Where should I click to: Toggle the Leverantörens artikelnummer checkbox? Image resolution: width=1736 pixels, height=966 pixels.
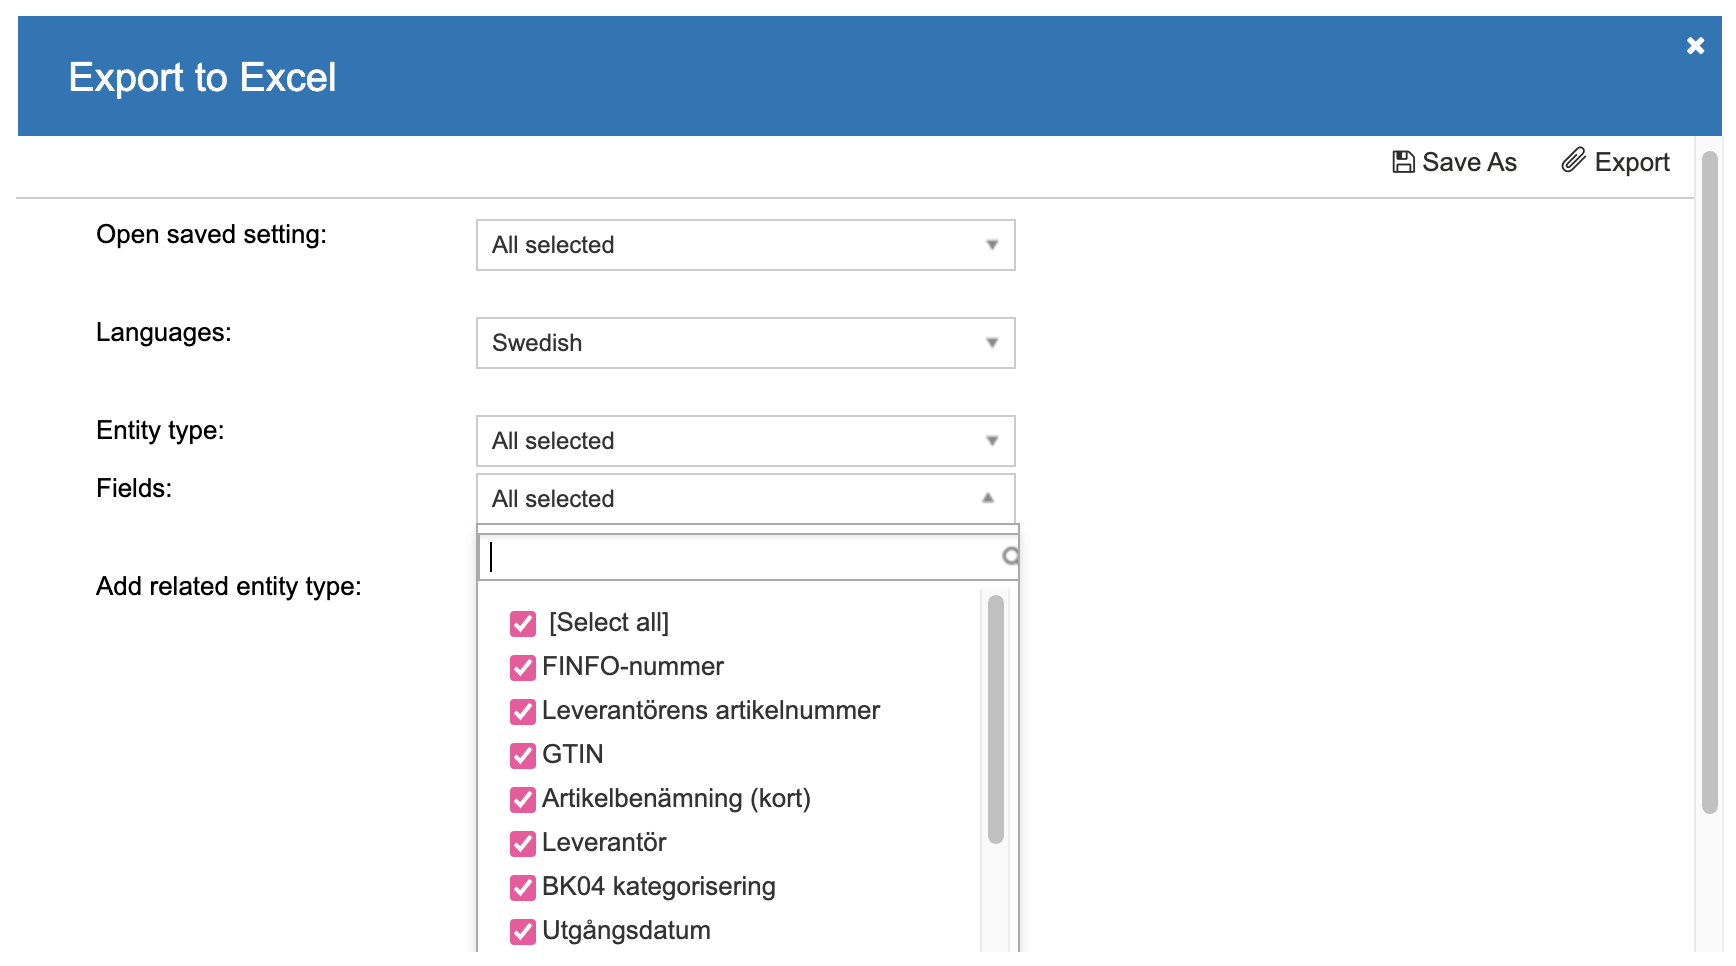tap(523, 712)
